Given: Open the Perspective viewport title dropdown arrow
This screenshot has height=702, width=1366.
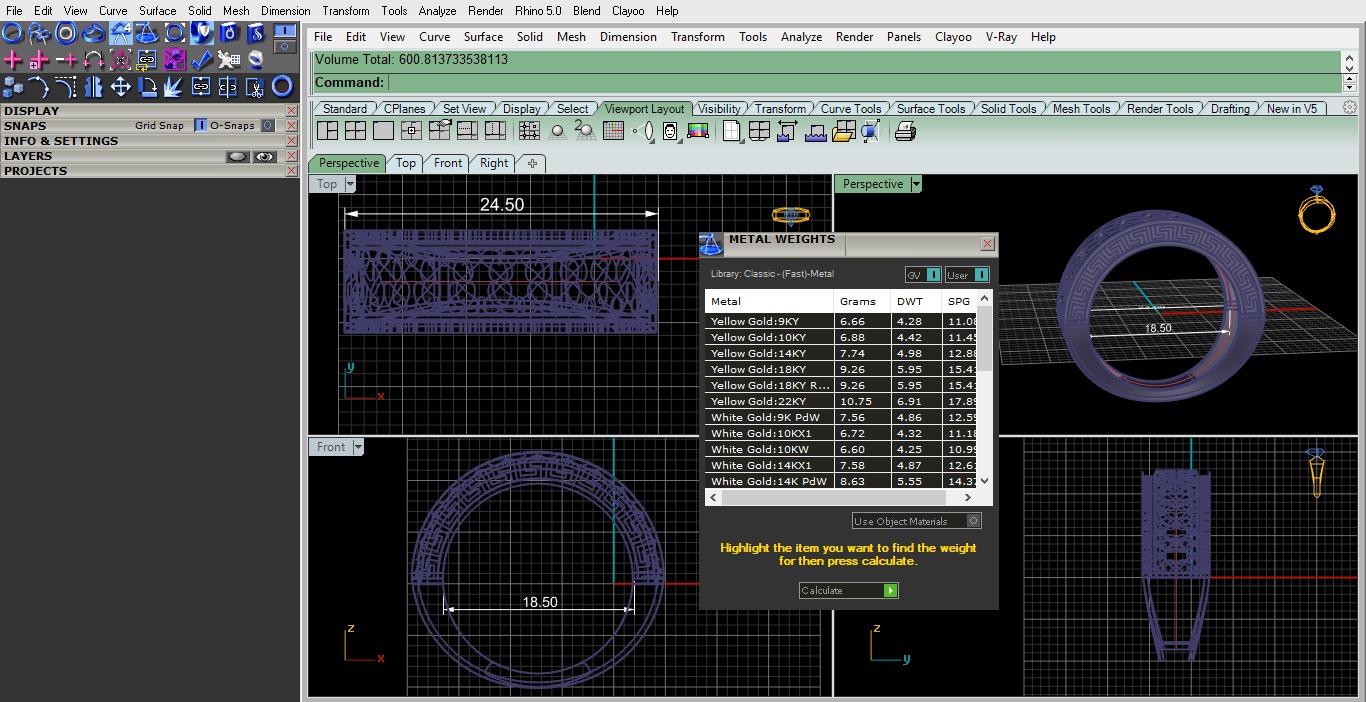Looking at the screenshot, I should (916, 184).
